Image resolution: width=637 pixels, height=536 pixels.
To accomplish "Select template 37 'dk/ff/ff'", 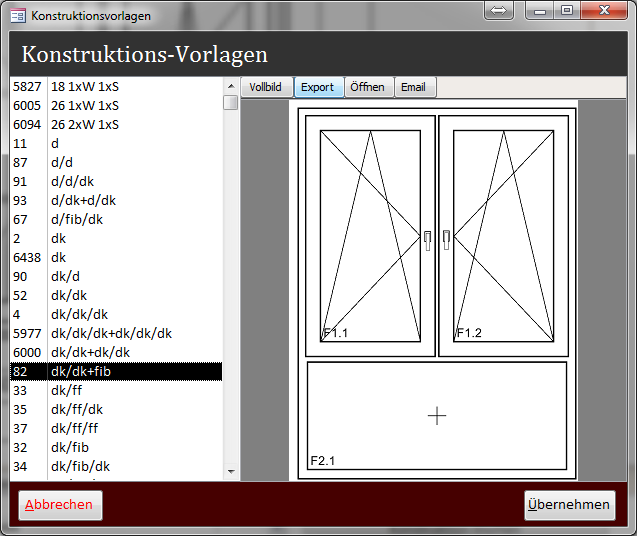I will tap(116, 428).
